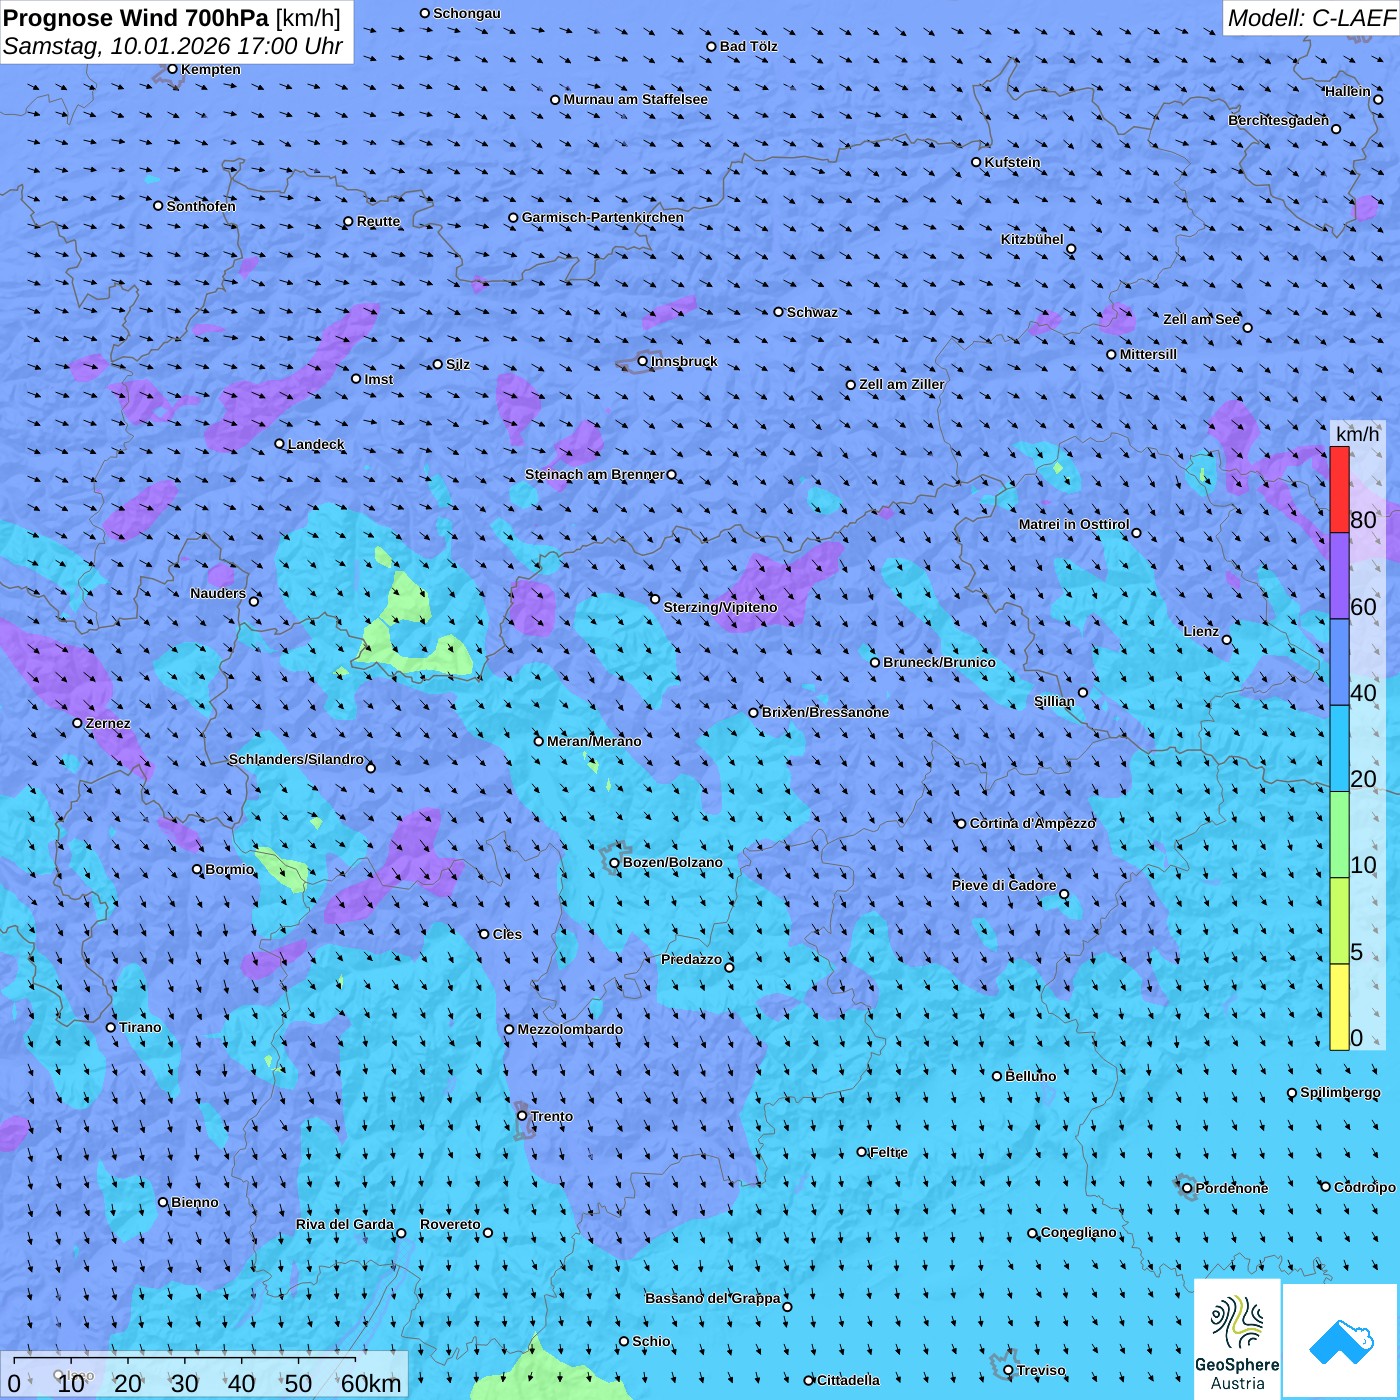1400x1400 pixels.
Task: Click the Imst city label
Action: pos(379,379)
